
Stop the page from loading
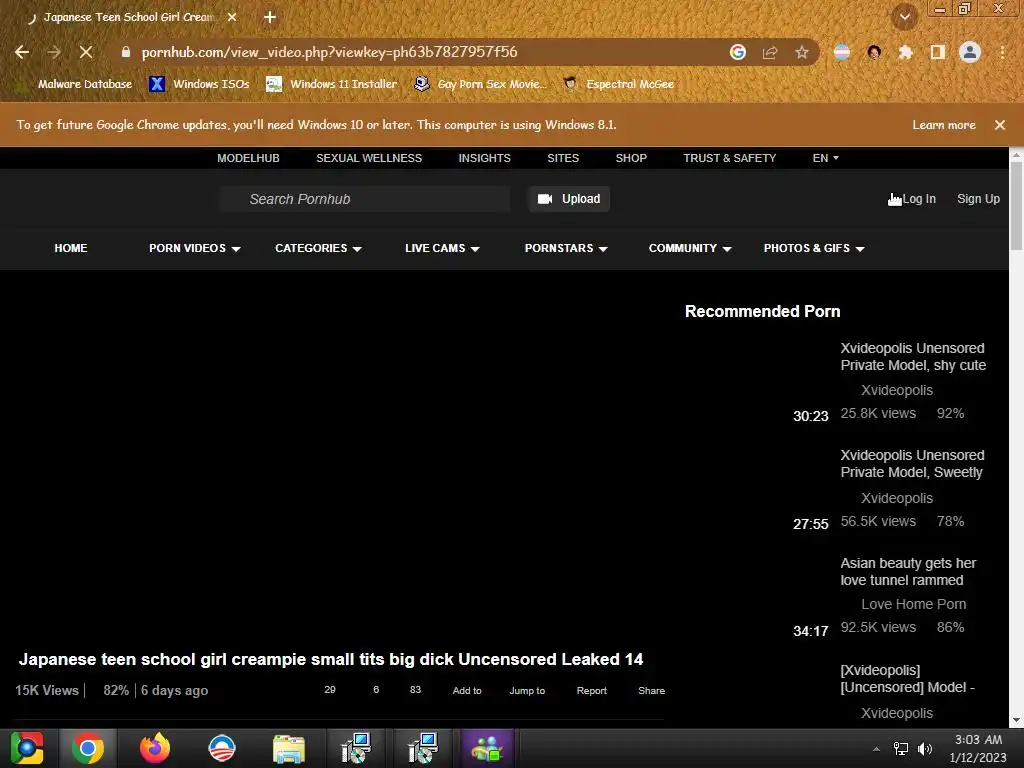(x=86, y=52)
